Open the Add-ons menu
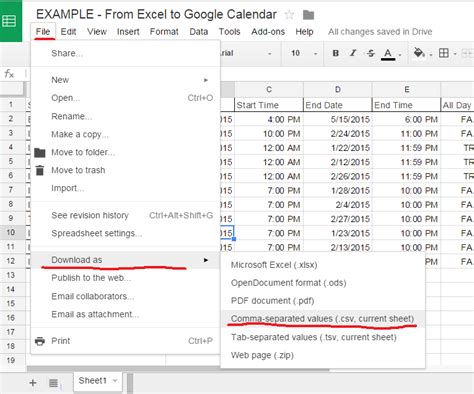474x394 pixels. [268, 32]
